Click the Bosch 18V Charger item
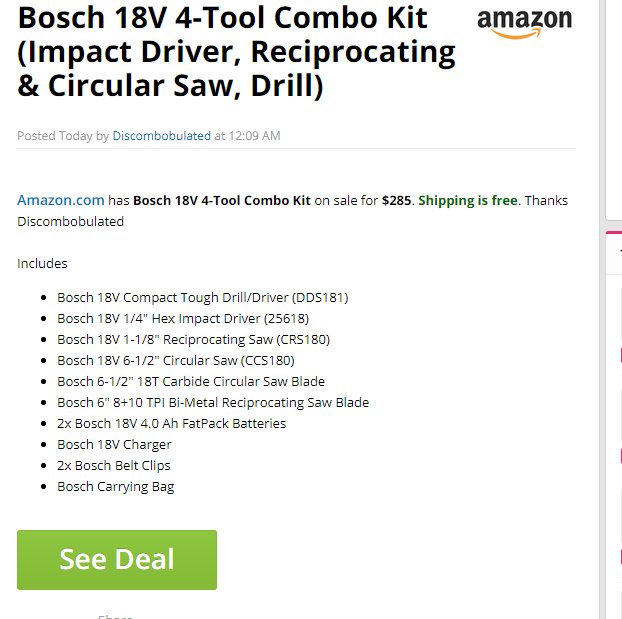The height and width of the screenshot is (619, 622). point(114,444)
